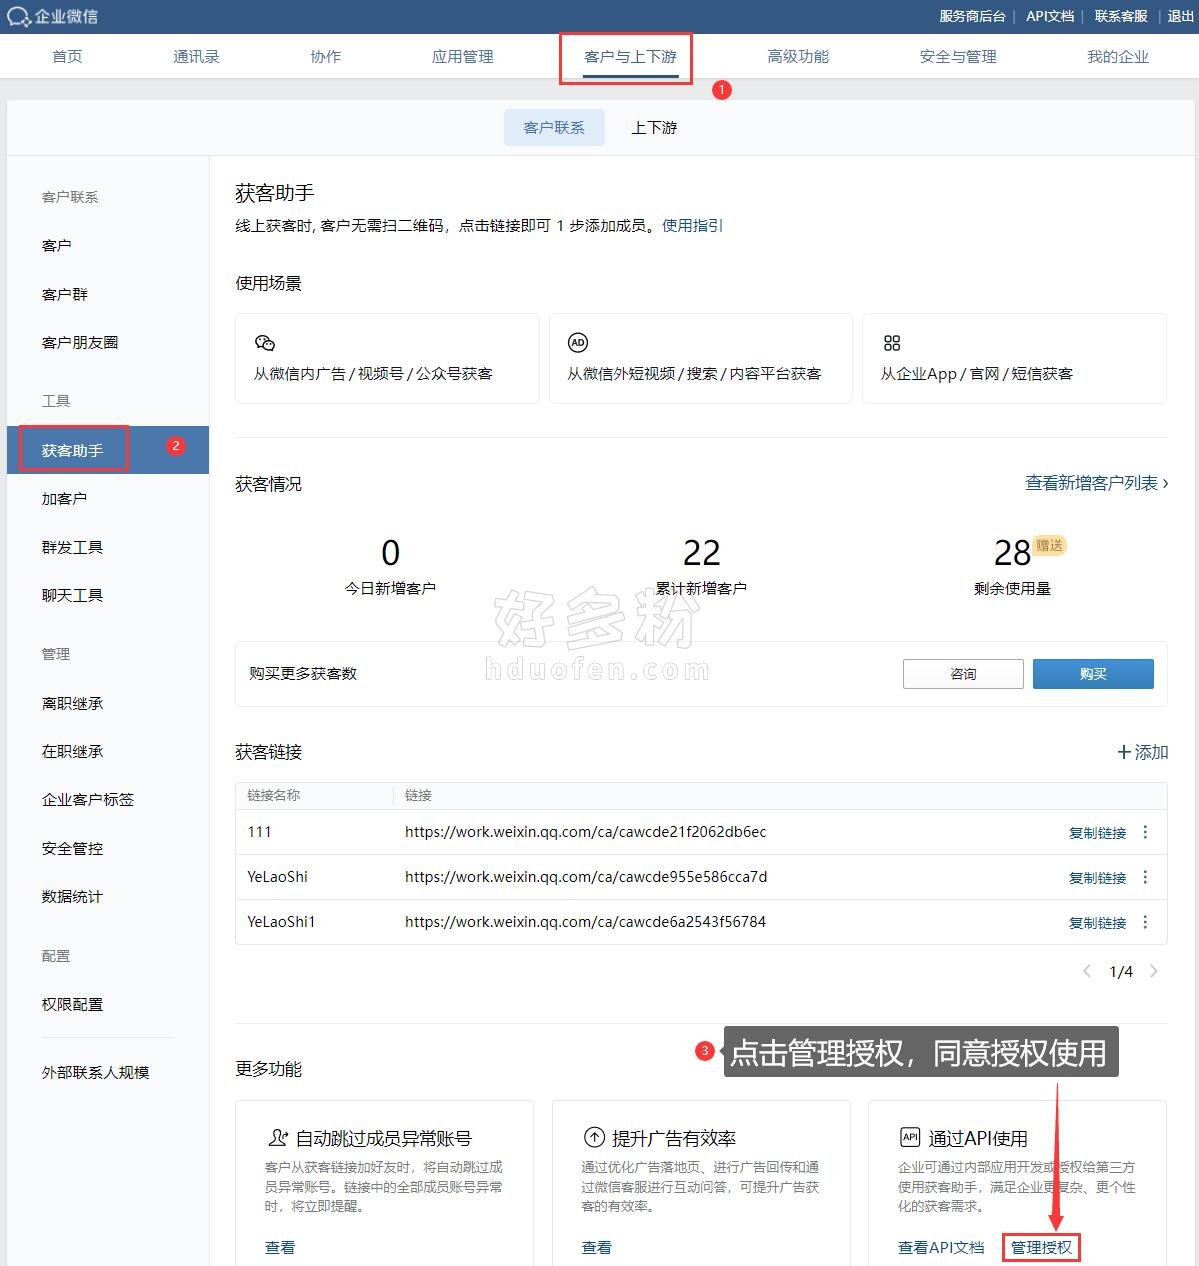Click the WeChat ads scenario icon
1199x1266 pixels.
(x=265, y=343)
